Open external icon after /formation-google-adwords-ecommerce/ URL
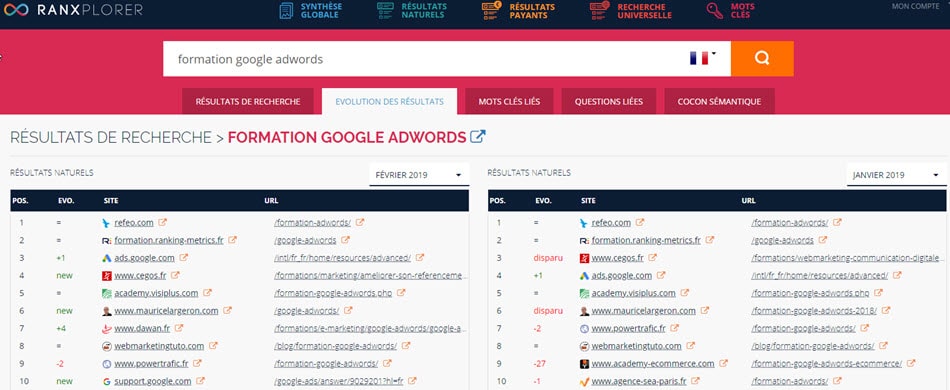The height and width of the screenshot is (390, 950). (911, 363)
